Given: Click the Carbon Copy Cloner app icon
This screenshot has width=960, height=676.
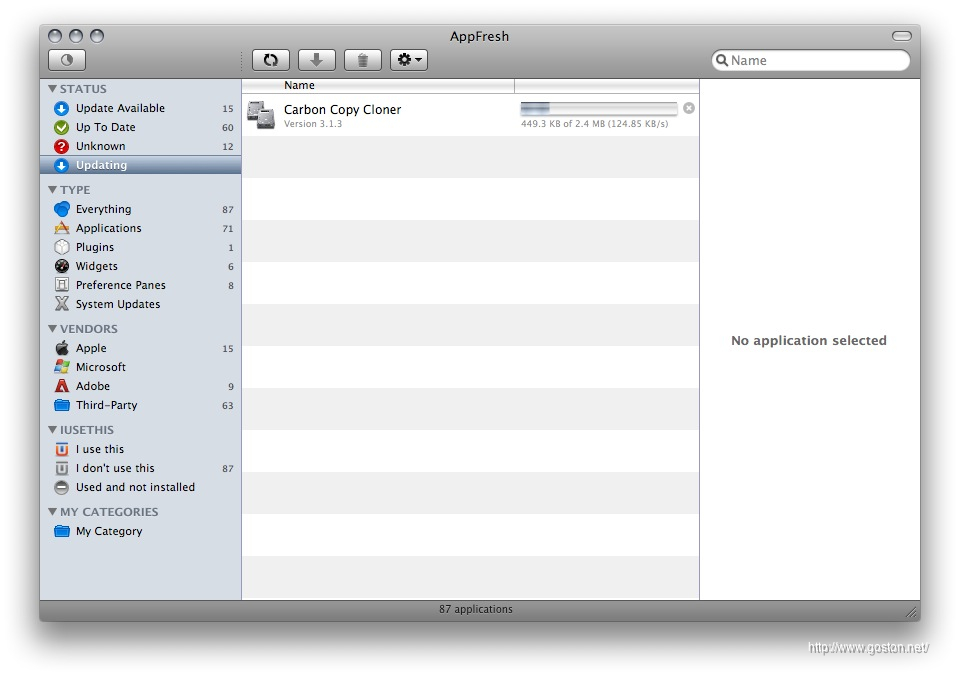Looking at the screenshot, I should click(261, 114).
